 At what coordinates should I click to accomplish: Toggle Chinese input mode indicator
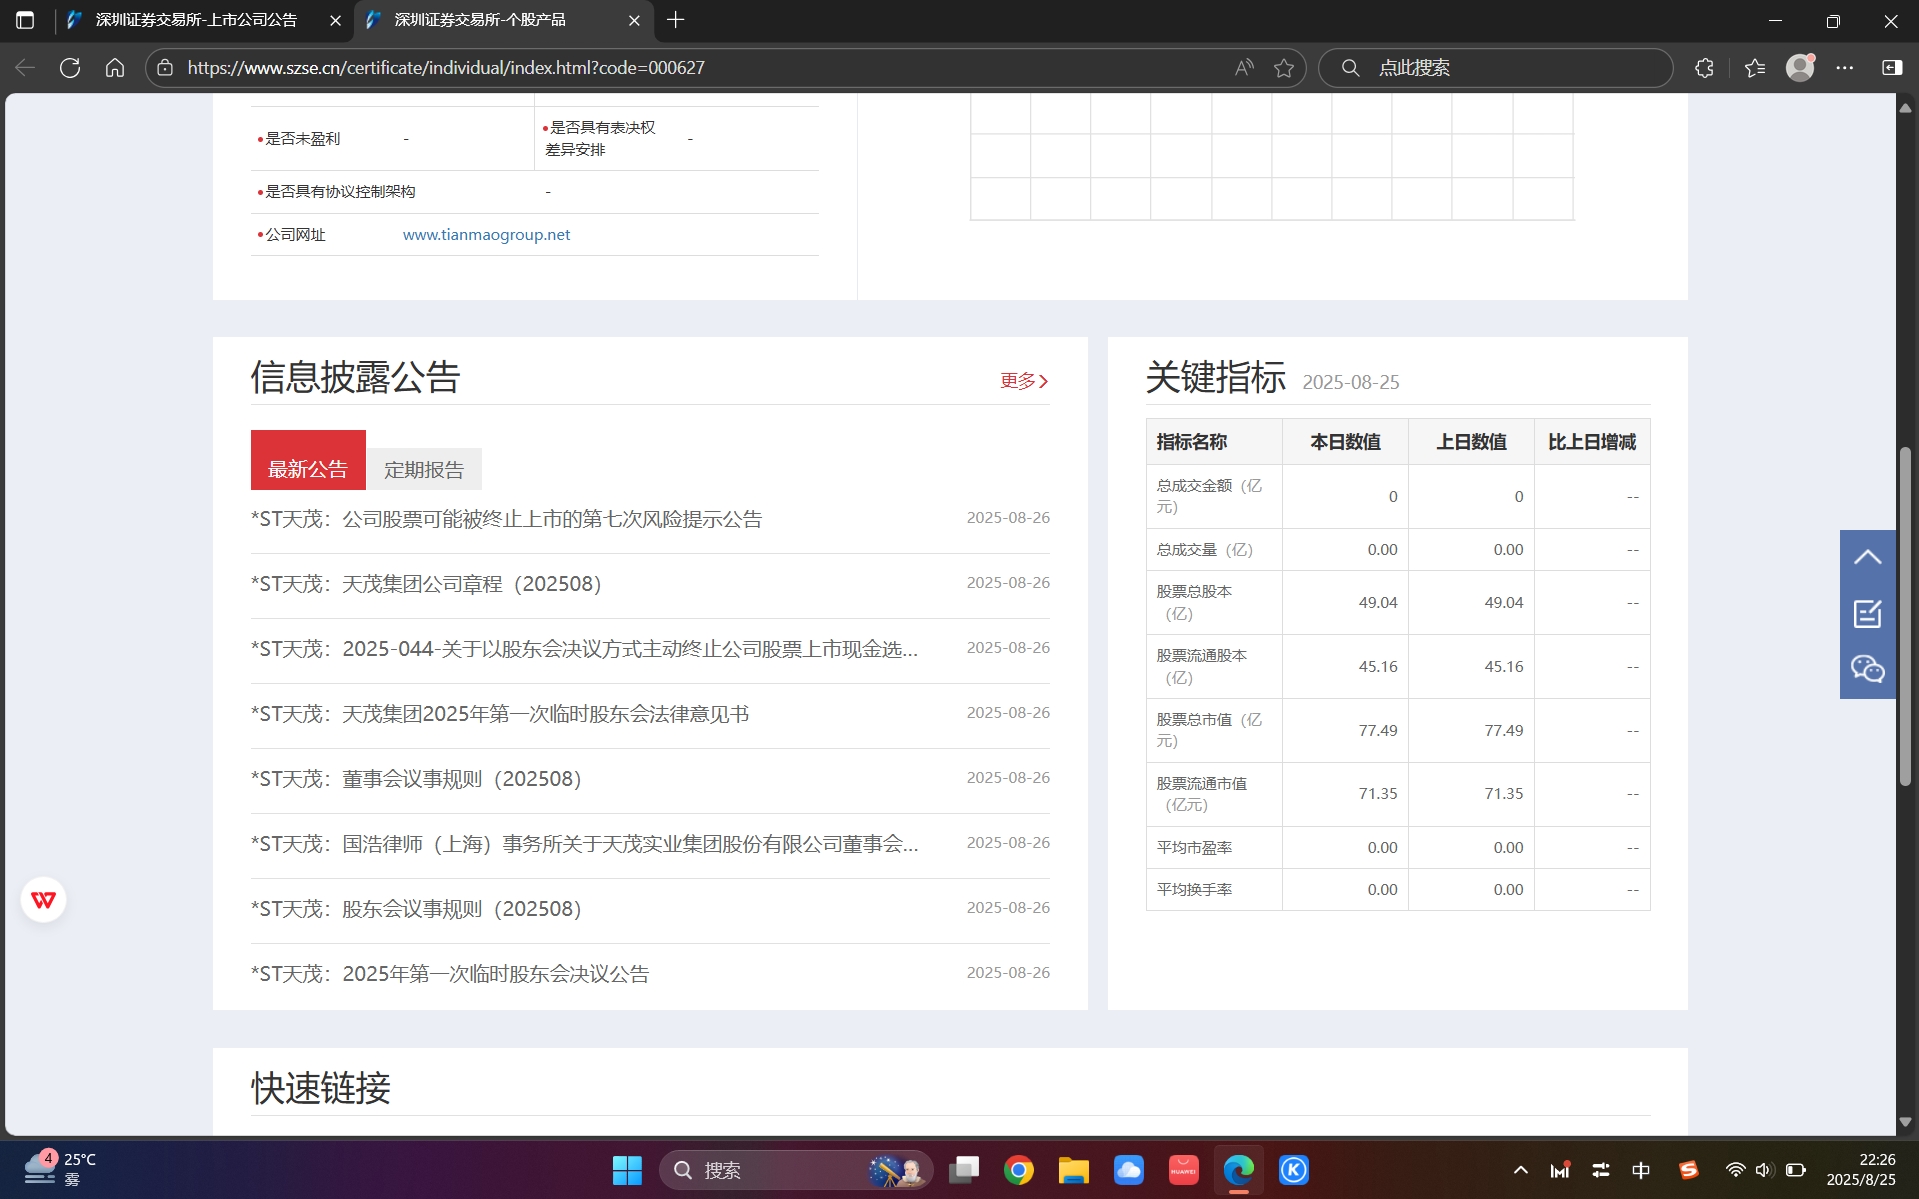1641,1170
